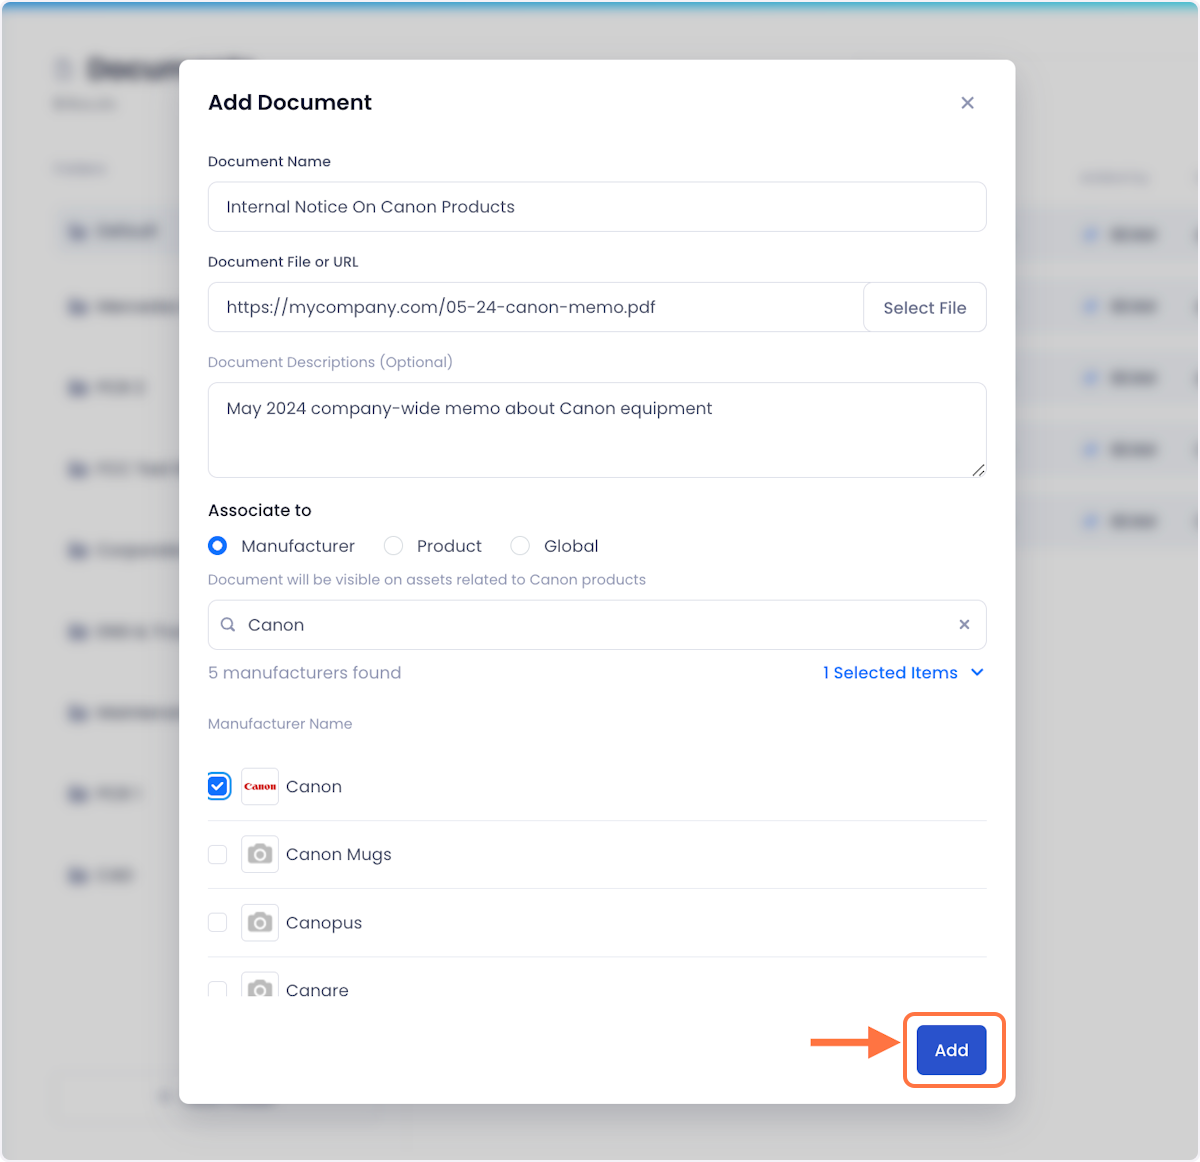
Task: Click the Manufacturer Name column header
Action: tap(280, 724)
